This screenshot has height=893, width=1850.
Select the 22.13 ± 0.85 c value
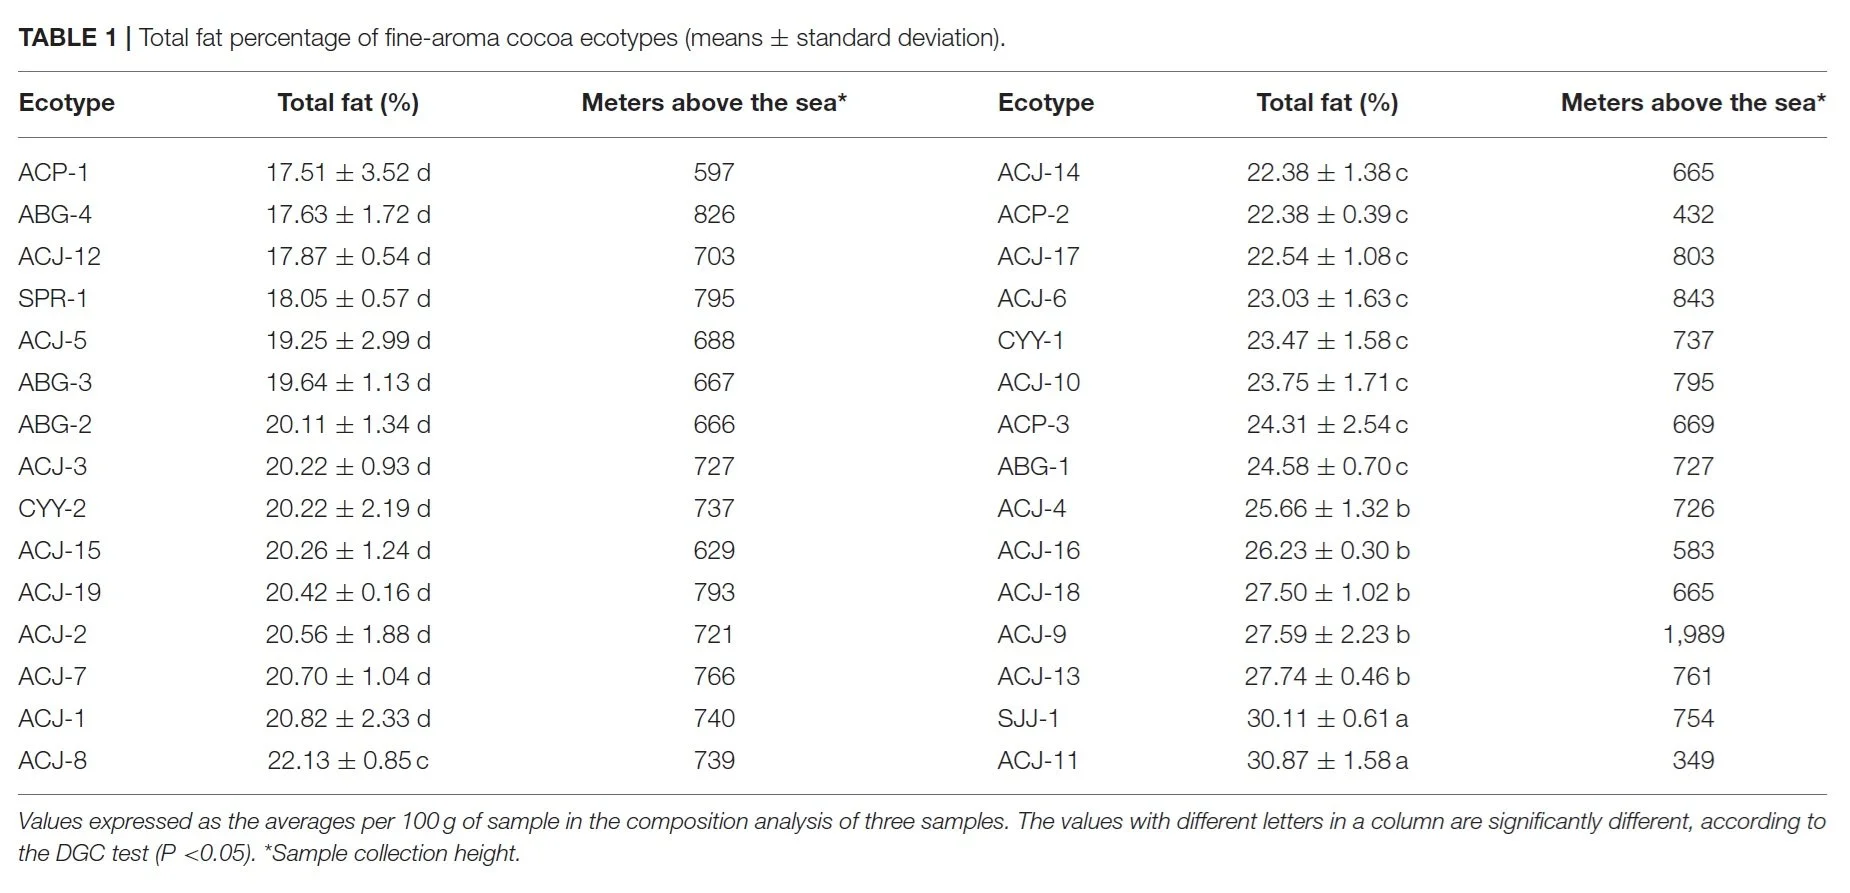[348, 761]
